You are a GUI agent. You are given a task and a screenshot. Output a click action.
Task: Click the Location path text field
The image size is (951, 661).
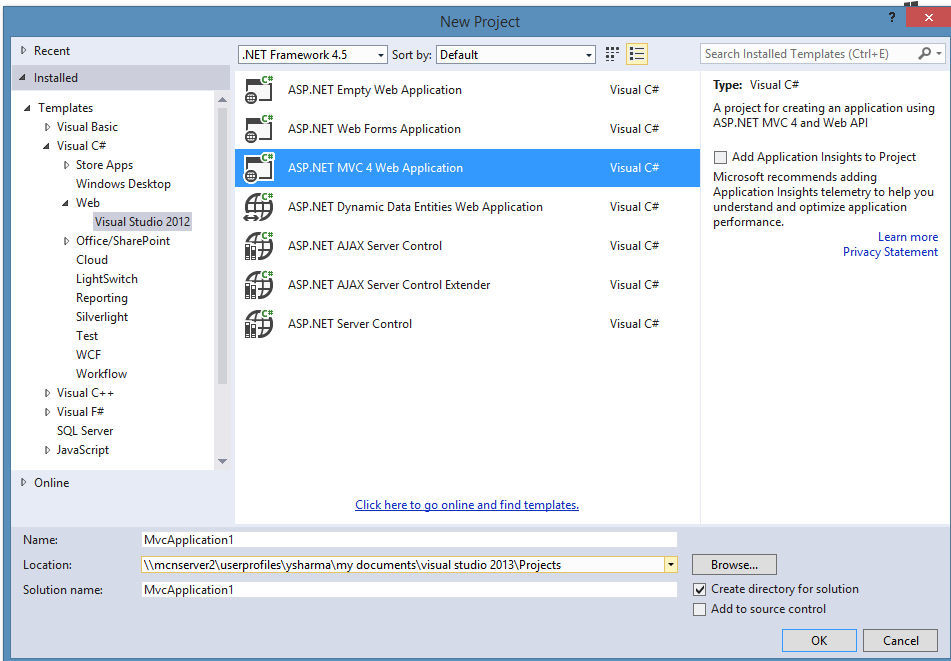click(x=403, y=565)
